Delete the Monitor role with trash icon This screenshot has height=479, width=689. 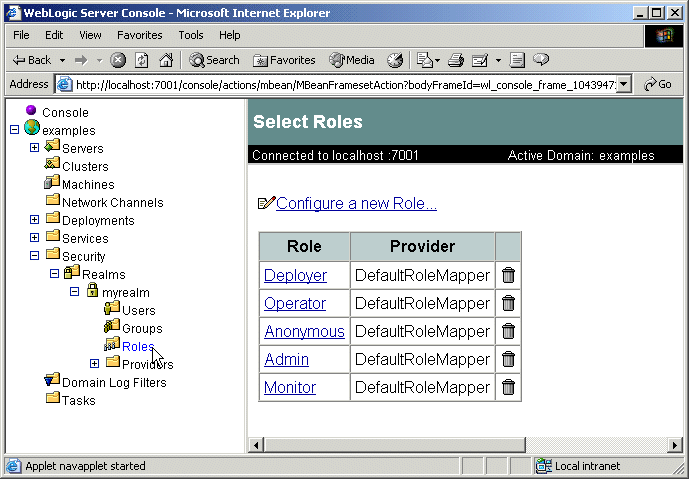(508, 387)
